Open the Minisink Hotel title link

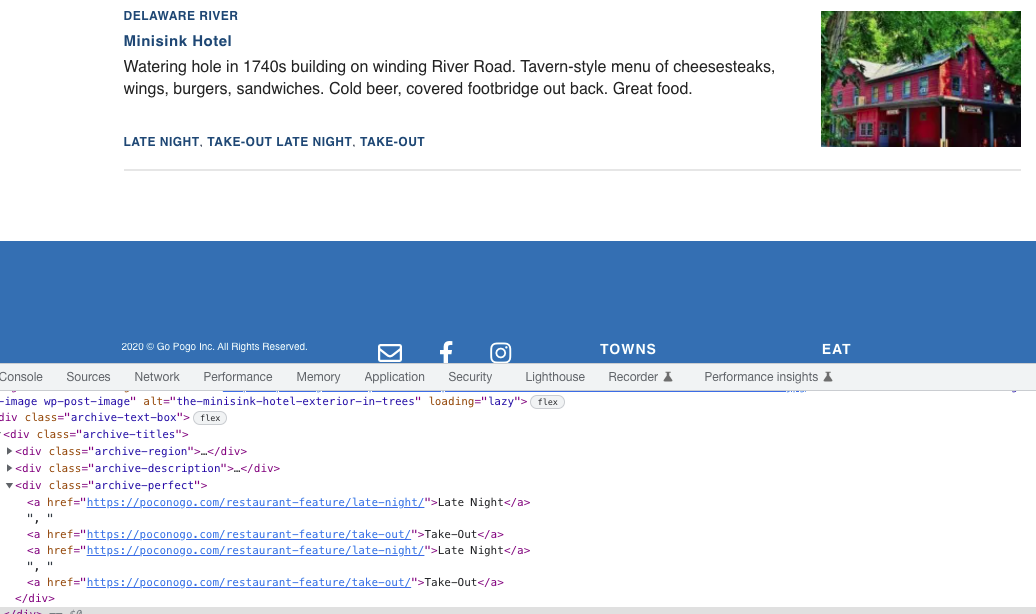tap(178, 41)
